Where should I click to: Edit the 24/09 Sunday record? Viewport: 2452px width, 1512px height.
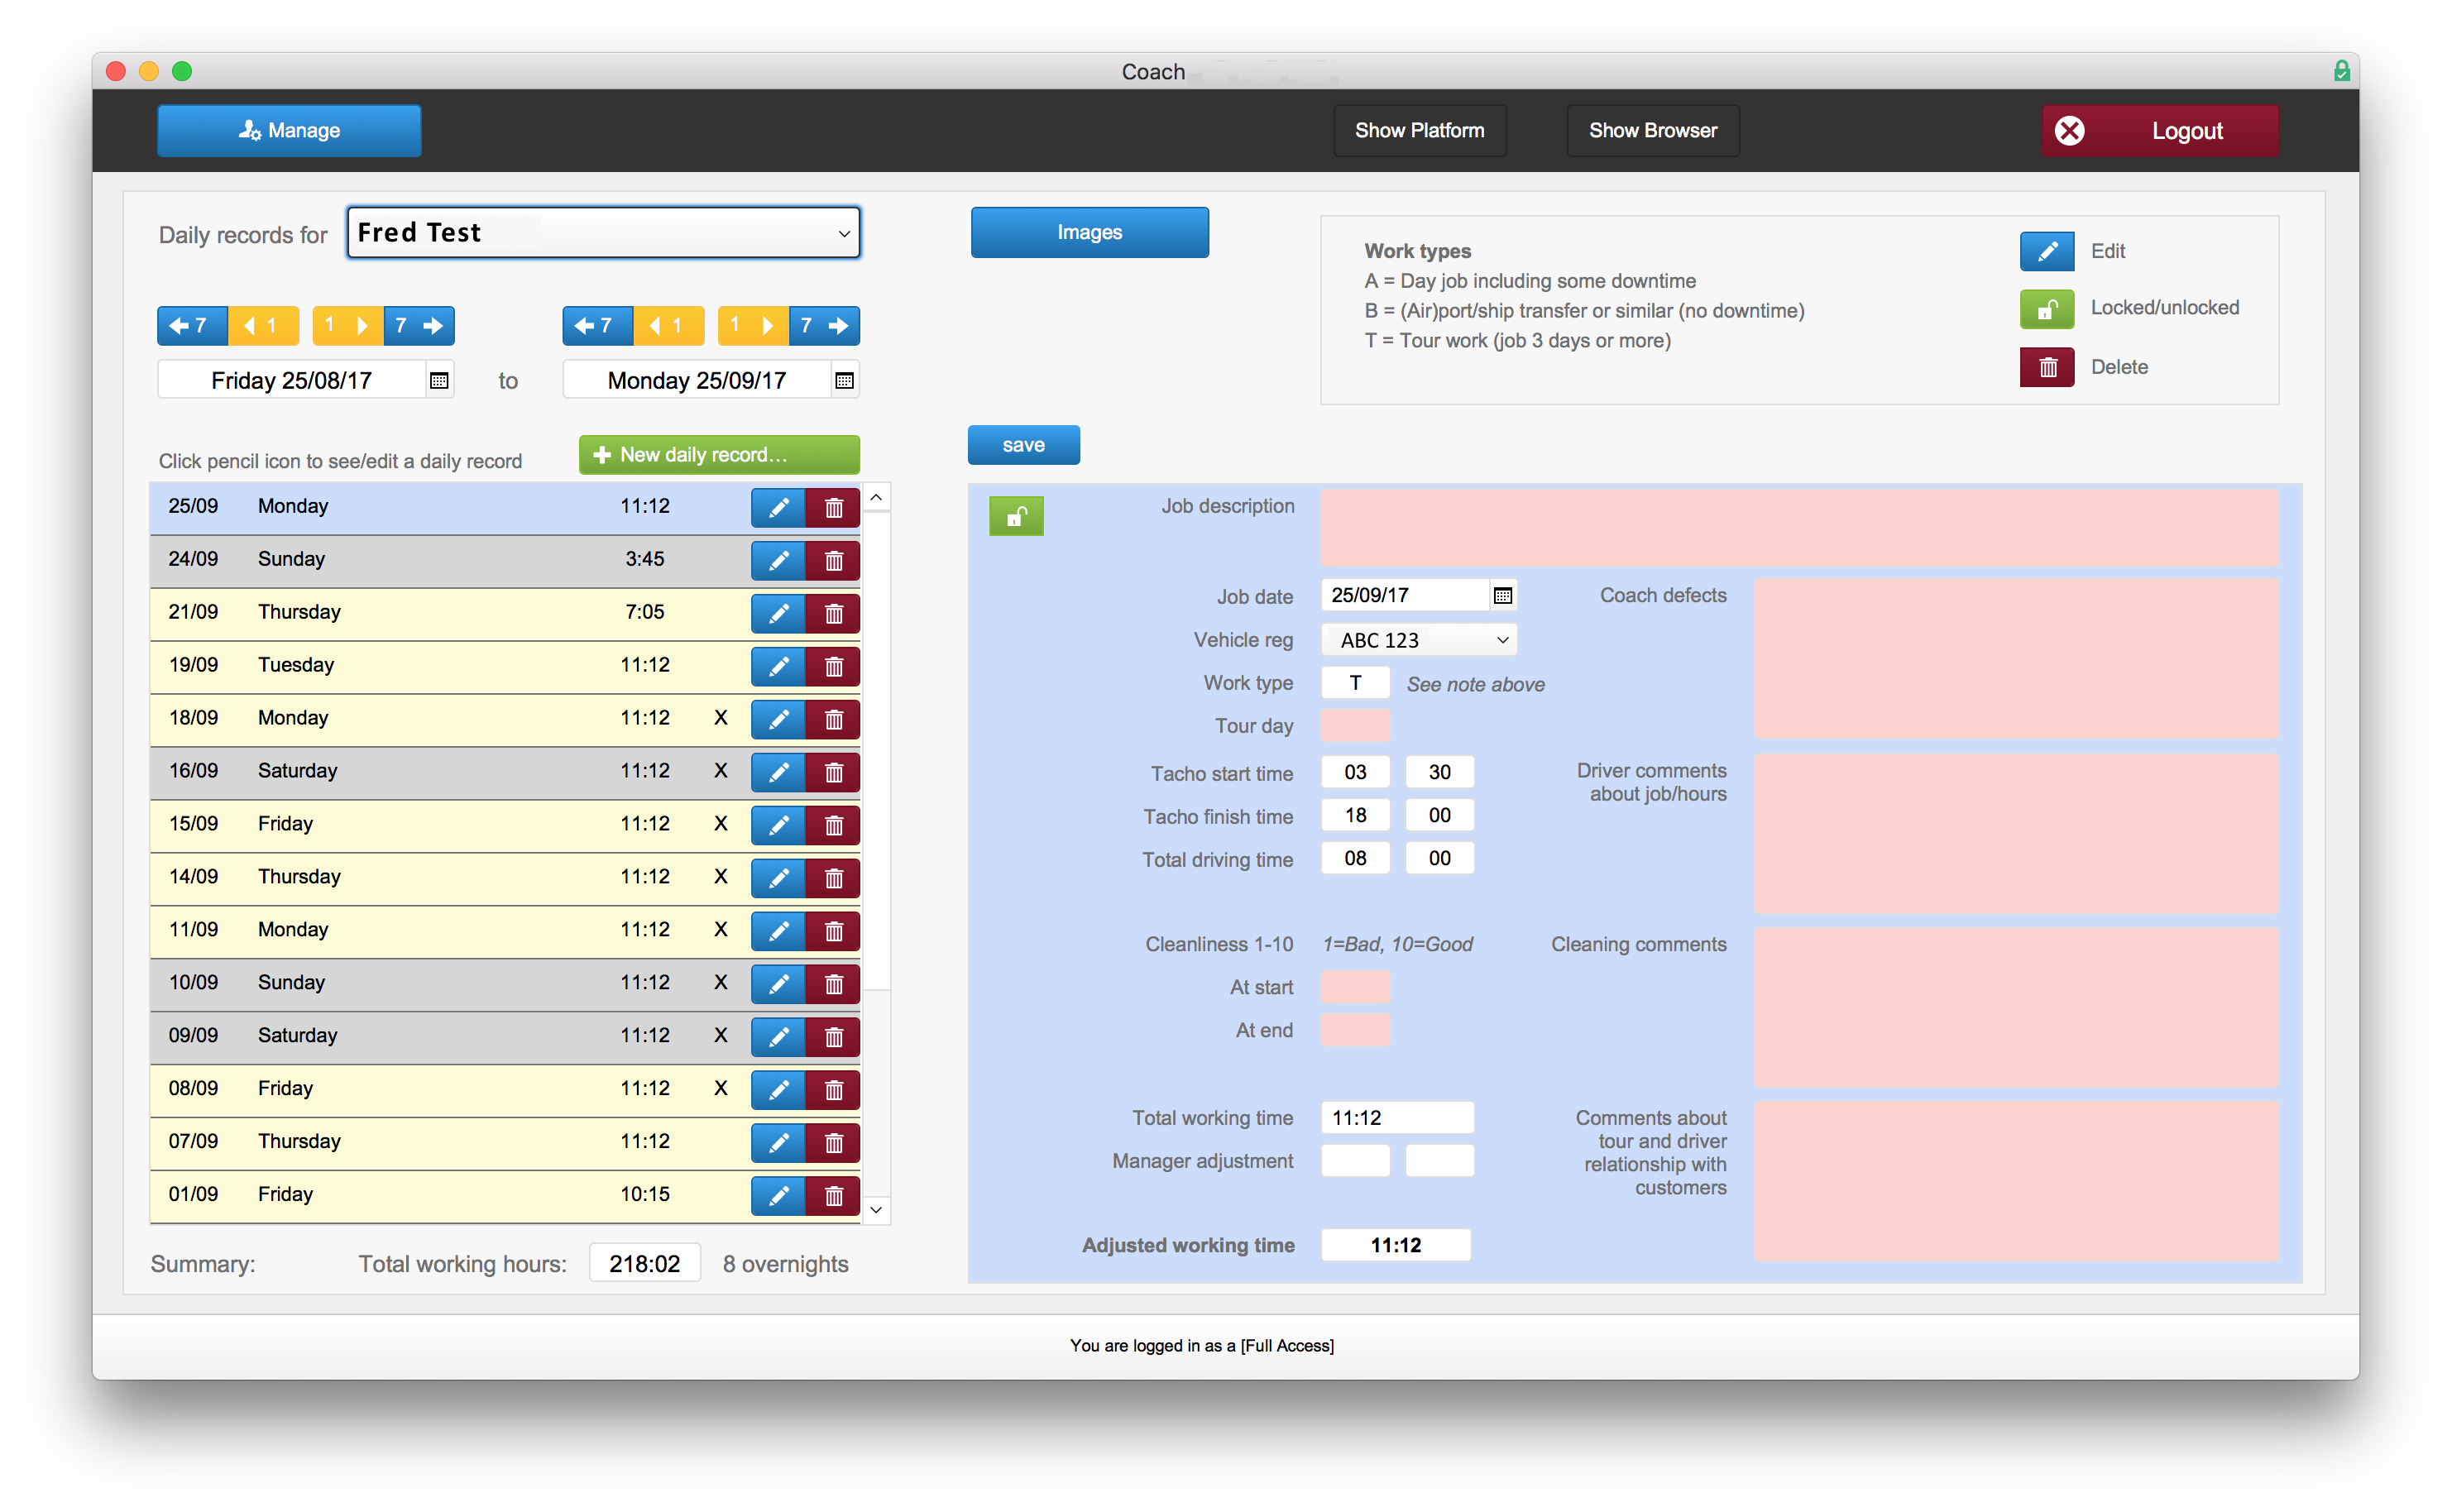(x=777, y=561)
